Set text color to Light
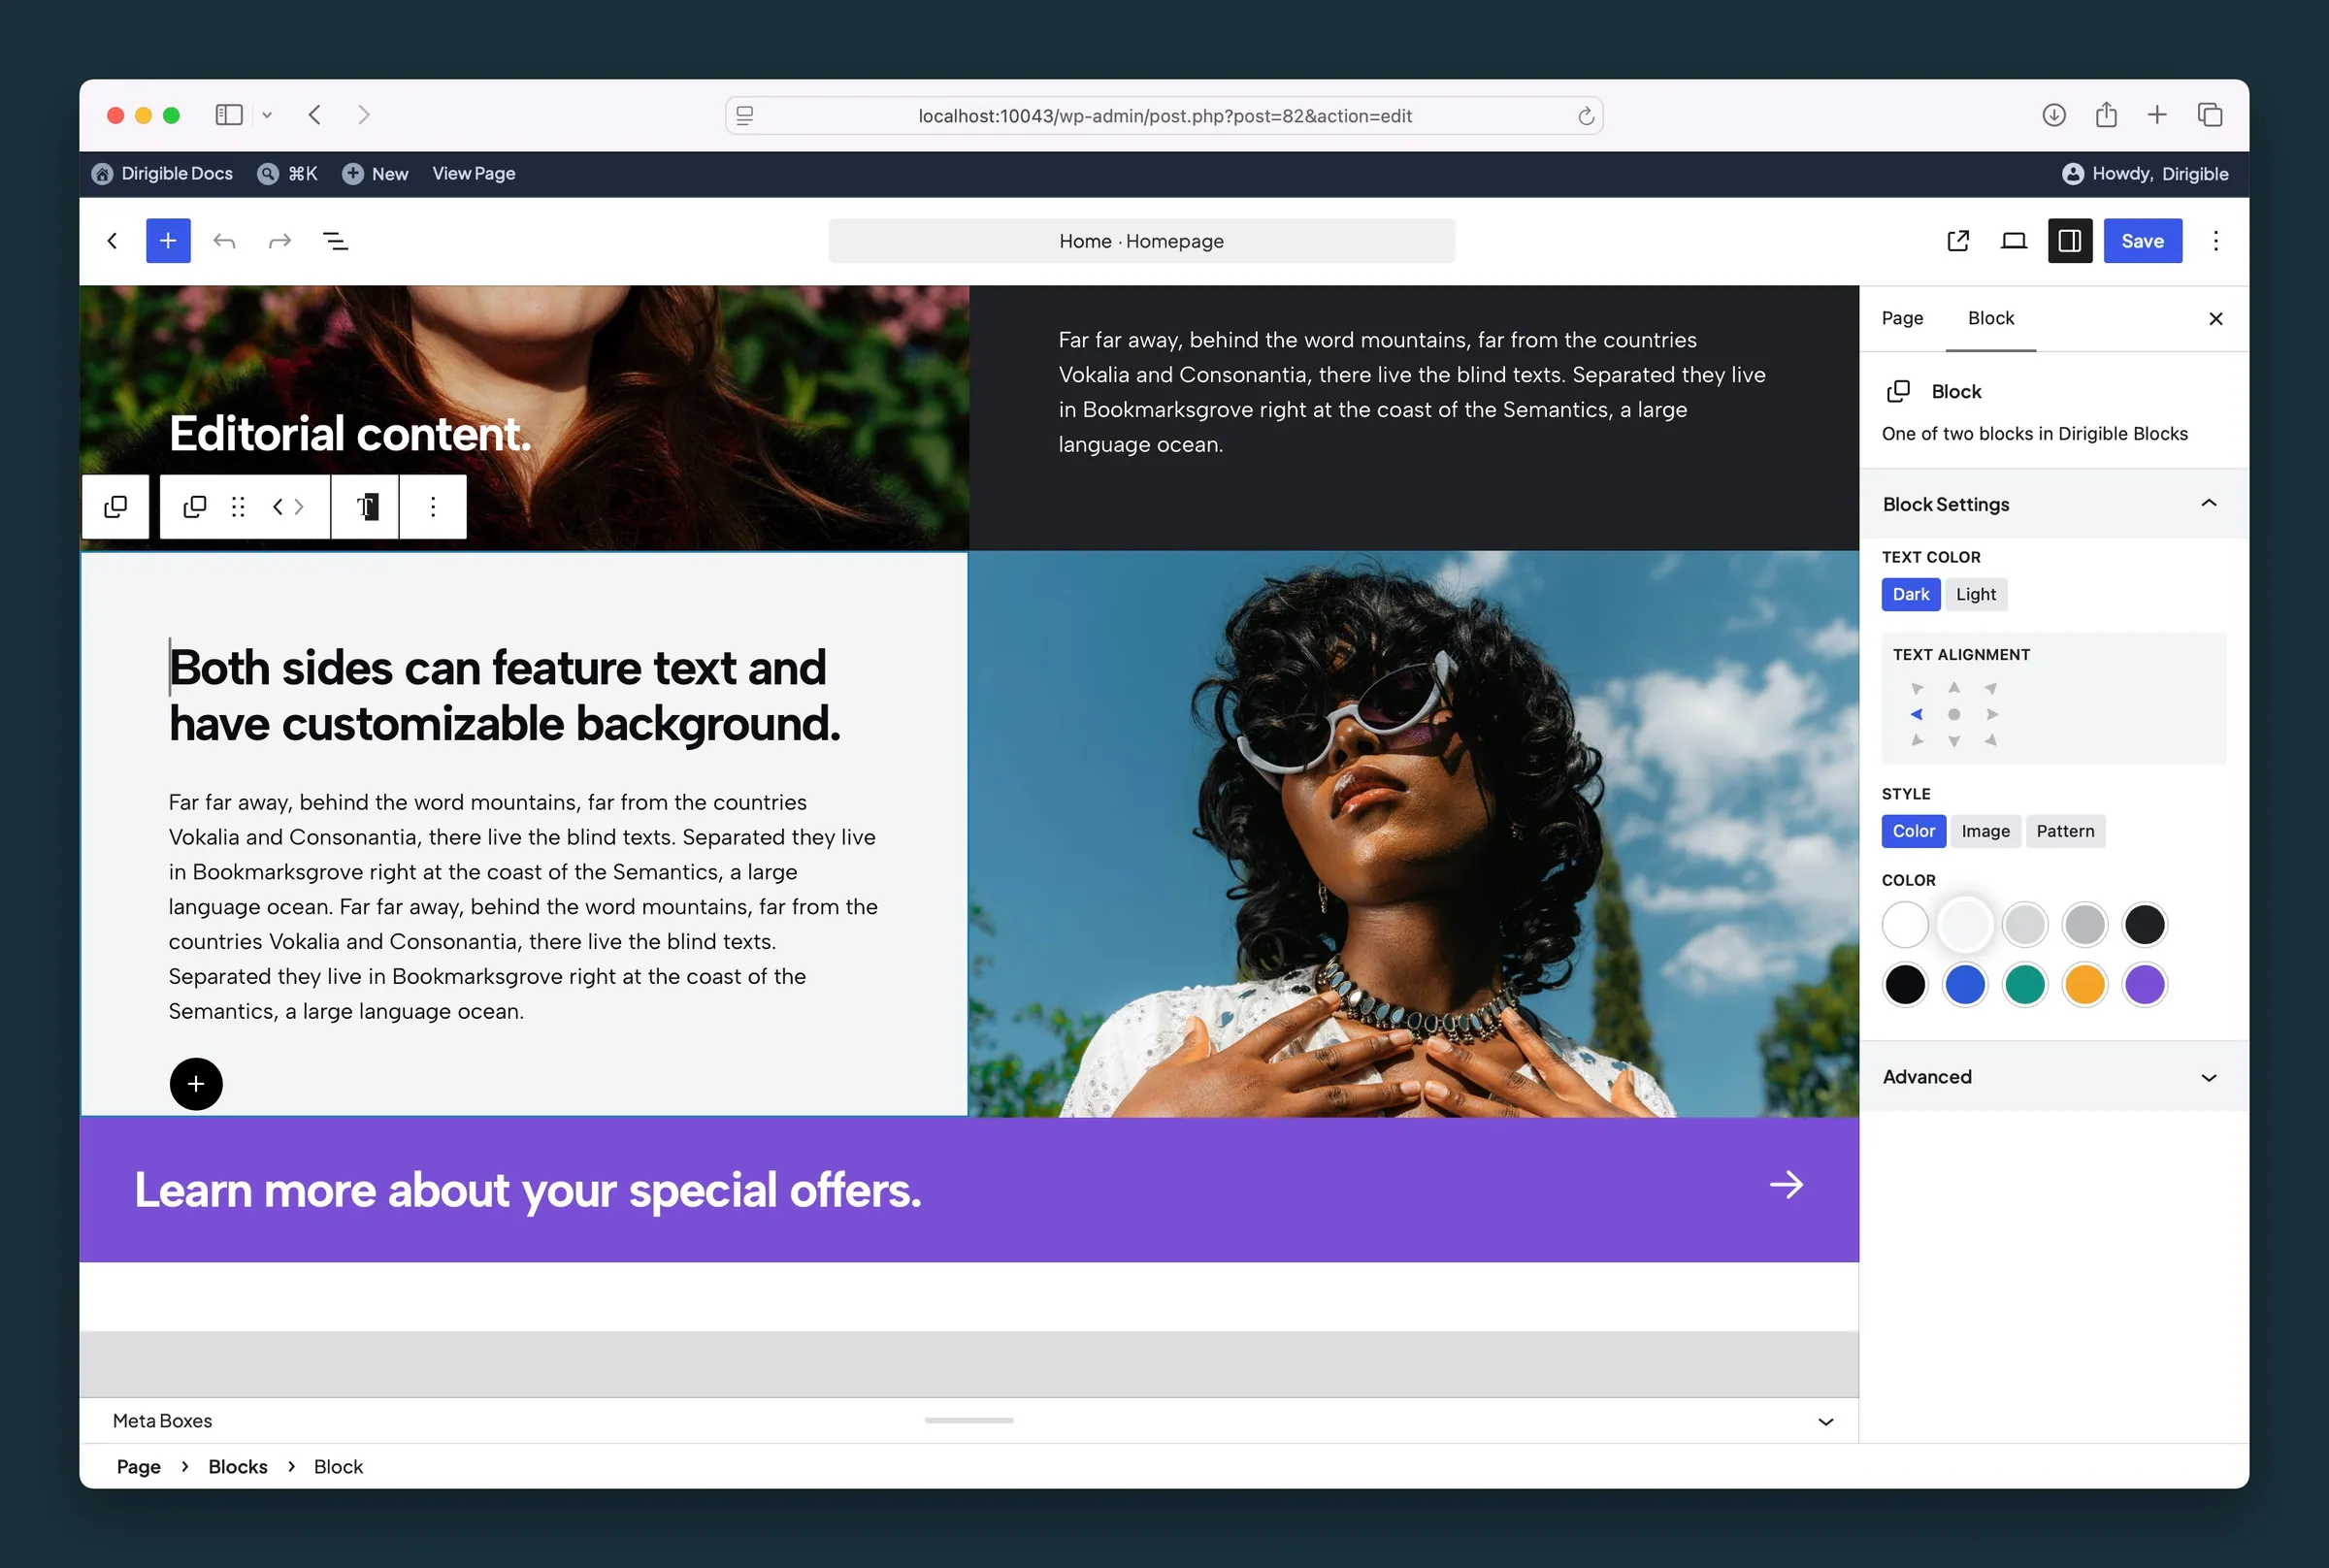 click(1976, 594)
